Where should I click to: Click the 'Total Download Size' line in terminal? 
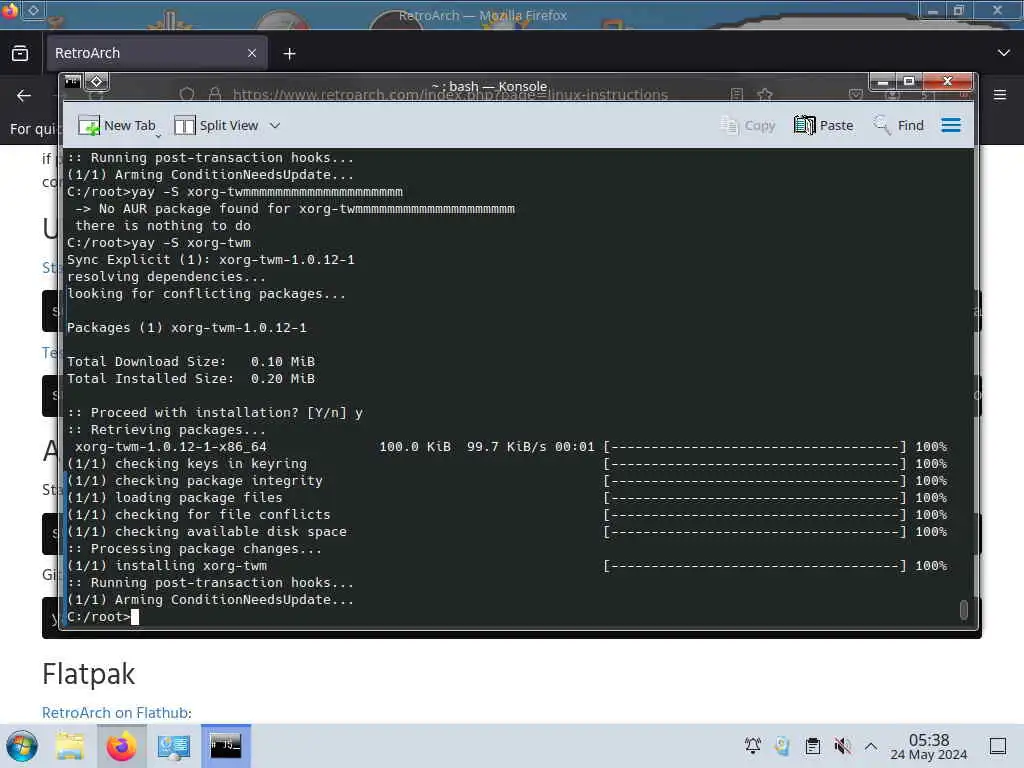(x=191, y=362)
